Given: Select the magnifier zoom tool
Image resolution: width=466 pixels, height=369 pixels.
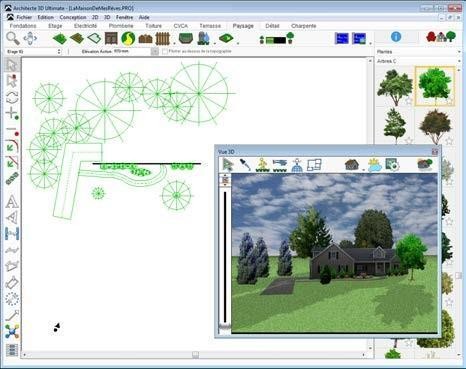Looking at the screenshot, I should [13, 39].
